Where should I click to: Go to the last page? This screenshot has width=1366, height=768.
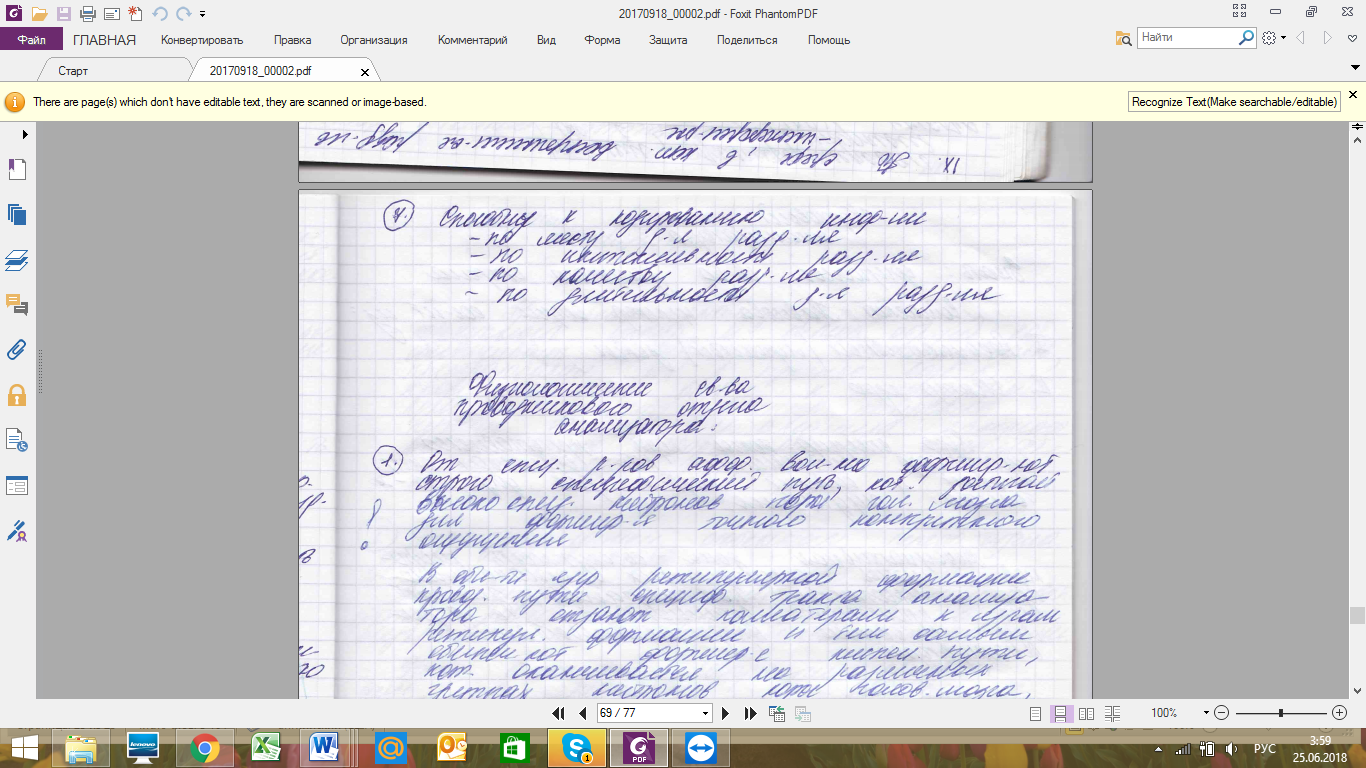pos(750,713)
